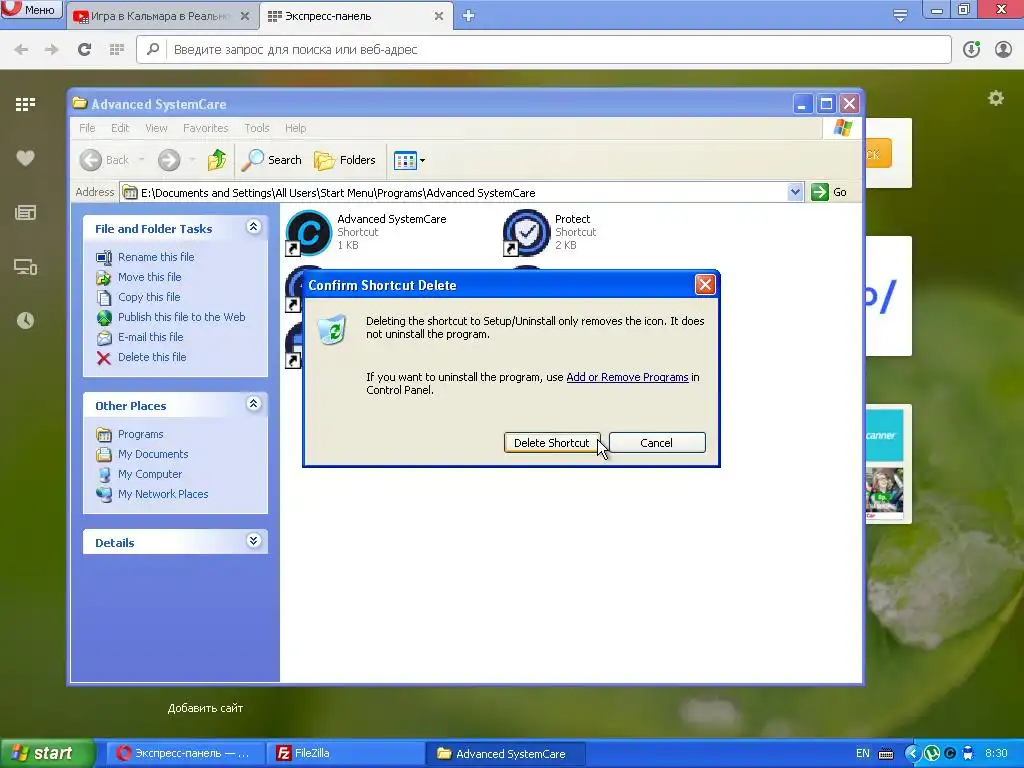Click Rename this file
The width and height of the screenshot is (1024, 768).
156,257
